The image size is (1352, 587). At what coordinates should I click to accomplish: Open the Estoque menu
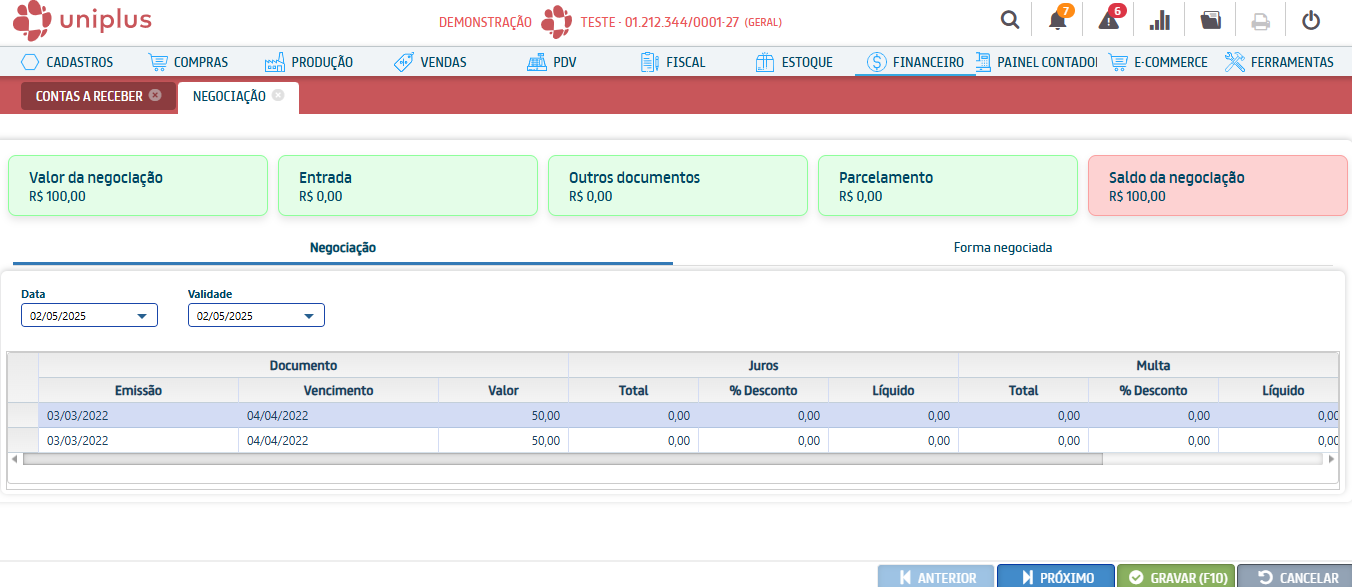[795, 62]
